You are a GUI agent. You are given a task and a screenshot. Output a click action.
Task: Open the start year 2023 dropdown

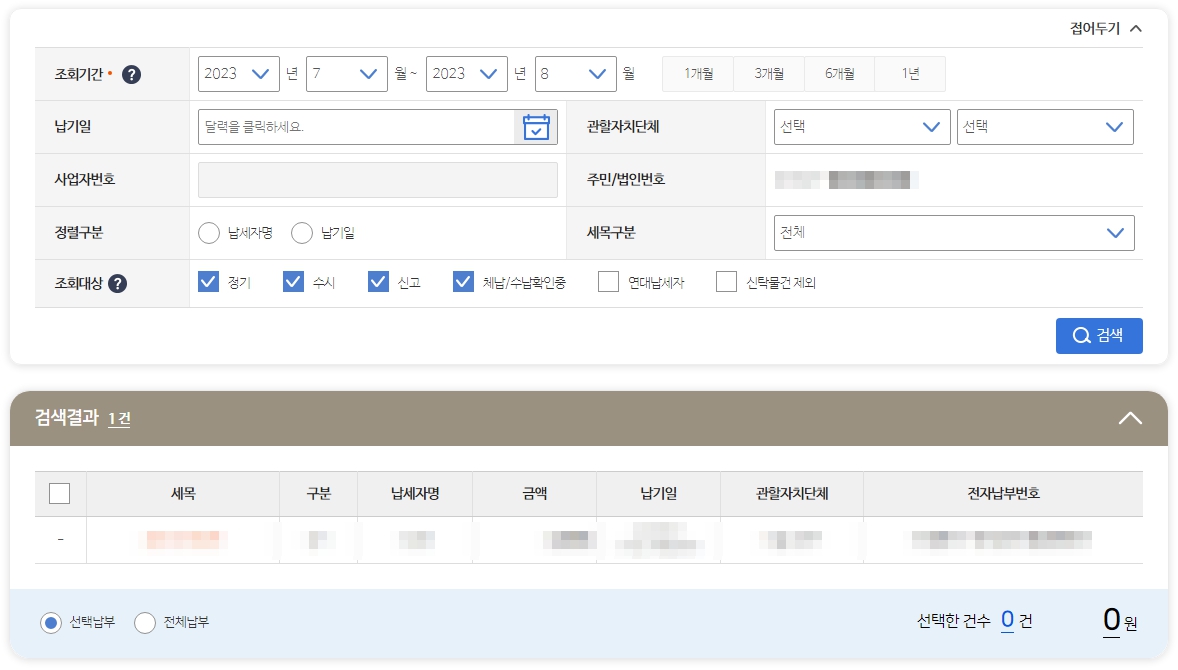[x=238, y=73]
